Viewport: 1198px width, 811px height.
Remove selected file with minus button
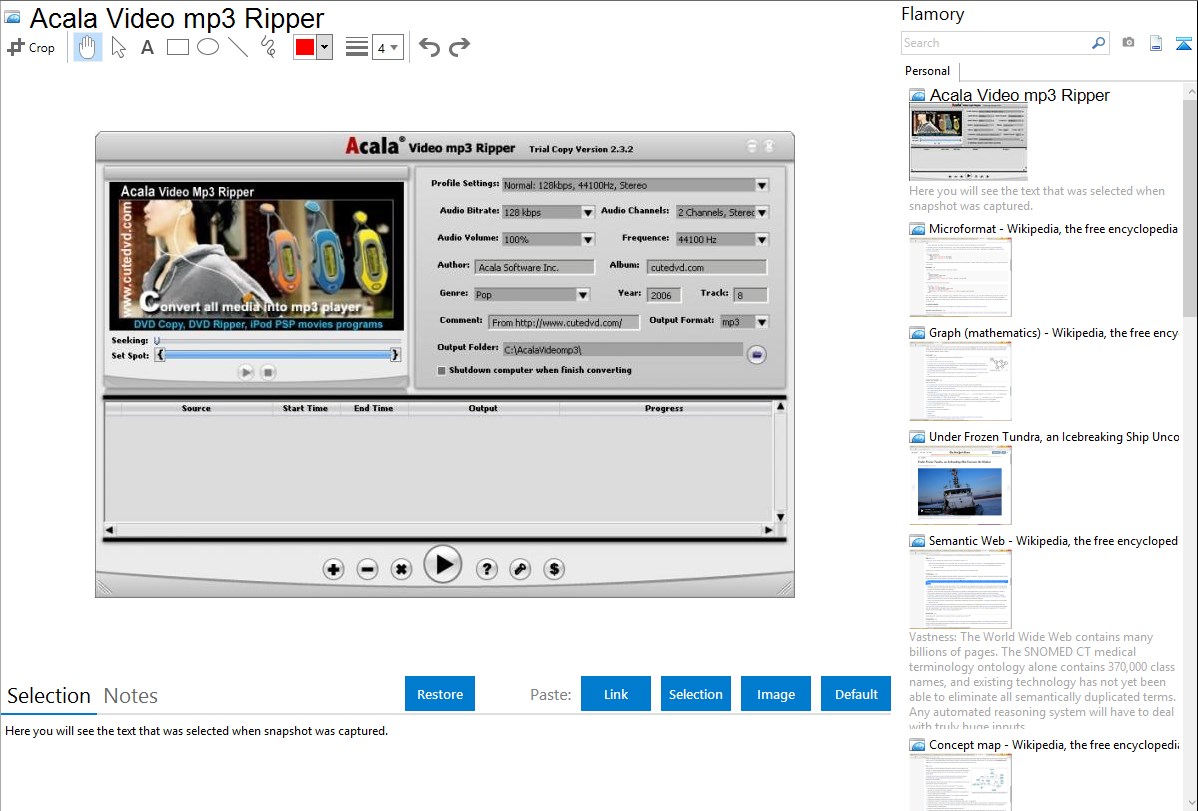tap(367, 569)
